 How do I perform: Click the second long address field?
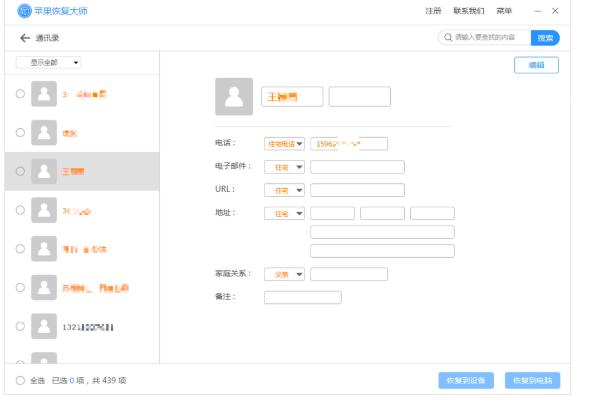(382, 251)
